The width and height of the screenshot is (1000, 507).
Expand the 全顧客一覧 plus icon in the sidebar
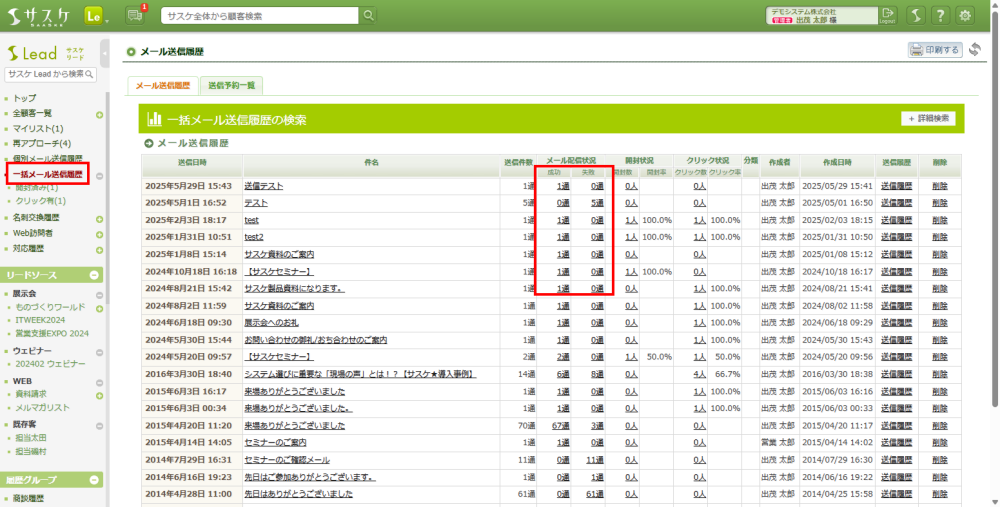click(99, 114)
